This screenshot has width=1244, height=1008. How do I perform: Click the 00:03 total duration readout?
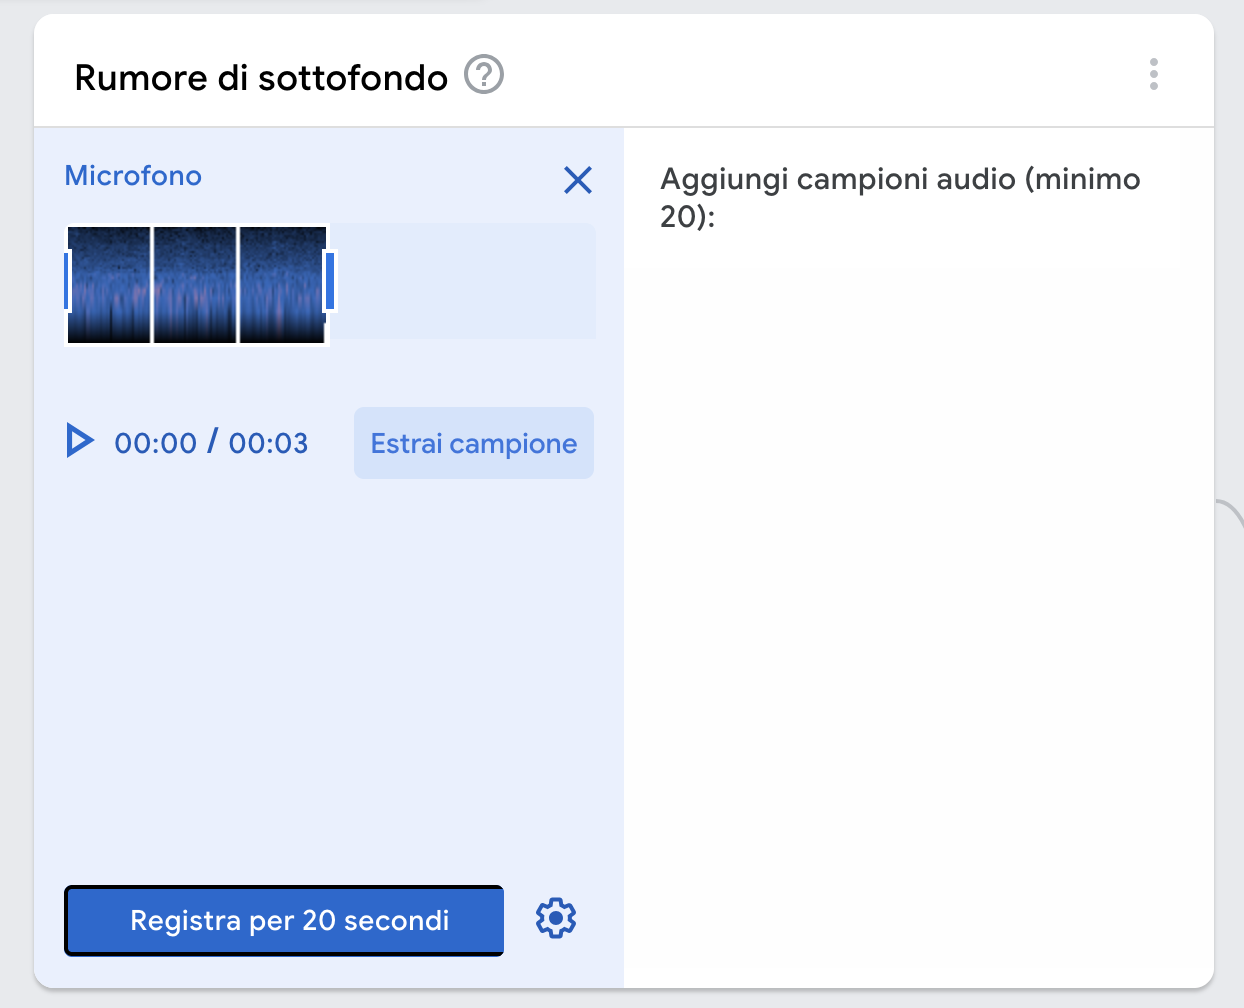tap(268, 443)
